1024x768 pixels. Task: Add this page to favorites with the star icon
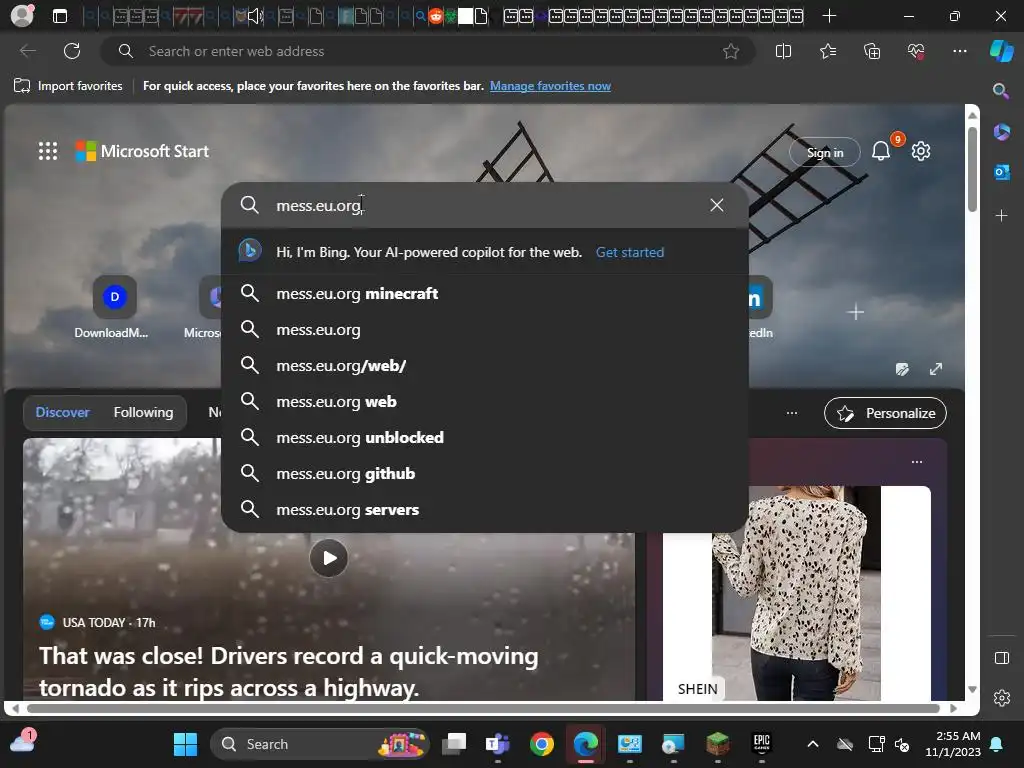click(731, 51)
